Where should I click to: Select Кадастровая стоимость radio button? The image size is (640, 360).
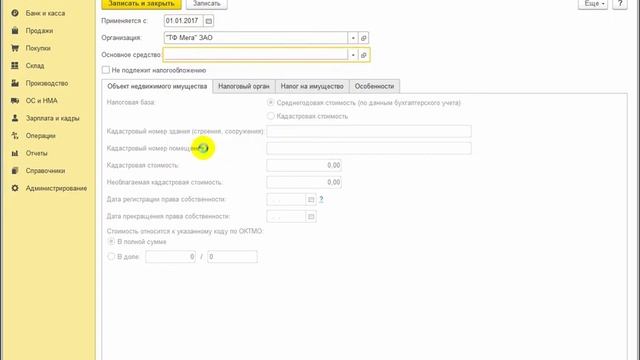coord(271,116)
